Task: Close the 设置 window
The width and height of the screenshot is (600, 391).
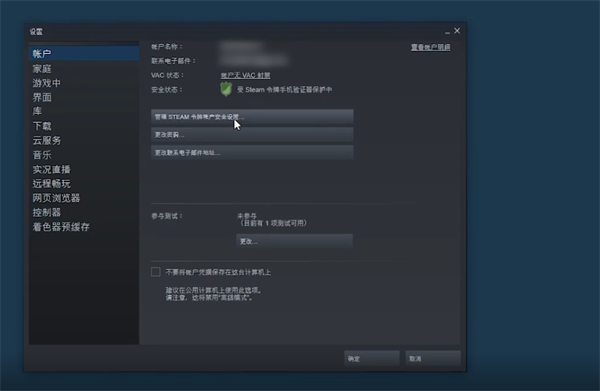Action: [457, 31]
